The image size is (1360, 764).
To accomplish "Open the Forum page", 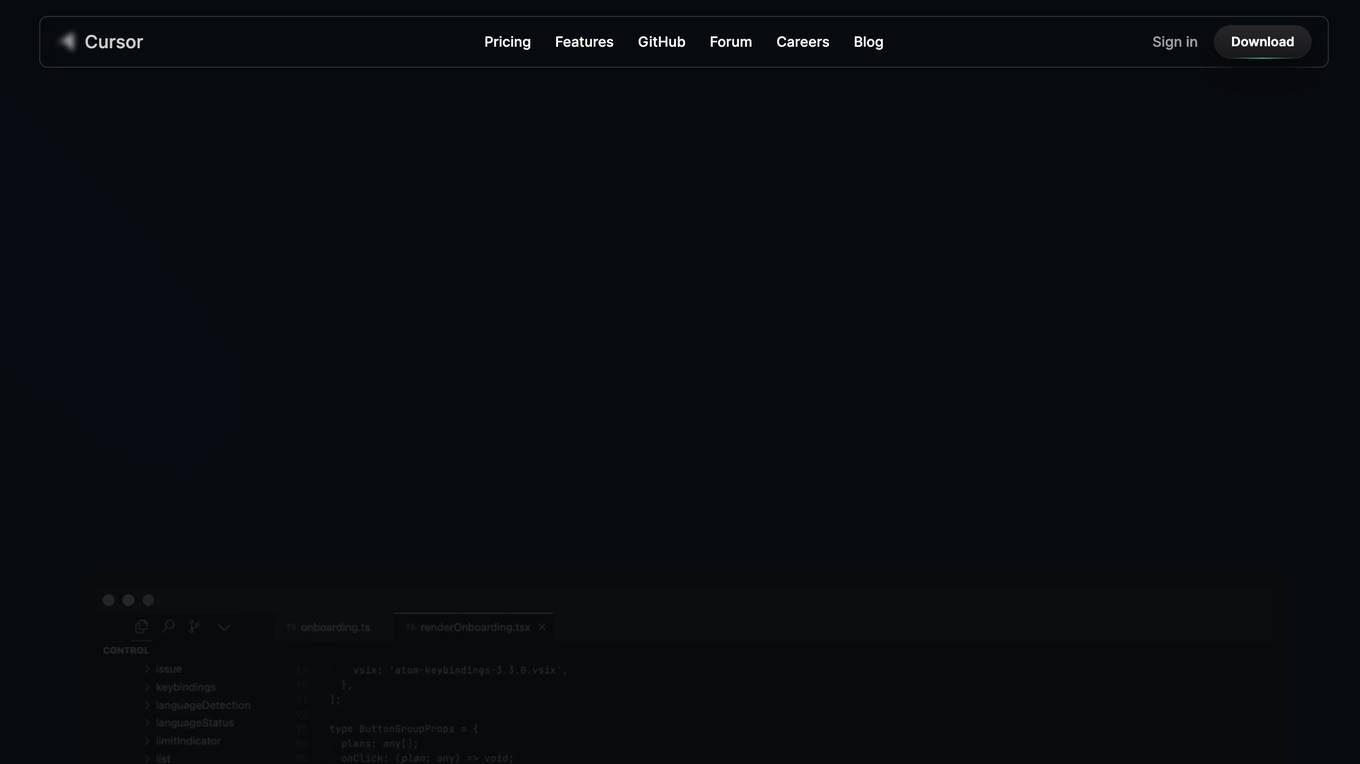I will pos(730,42).
